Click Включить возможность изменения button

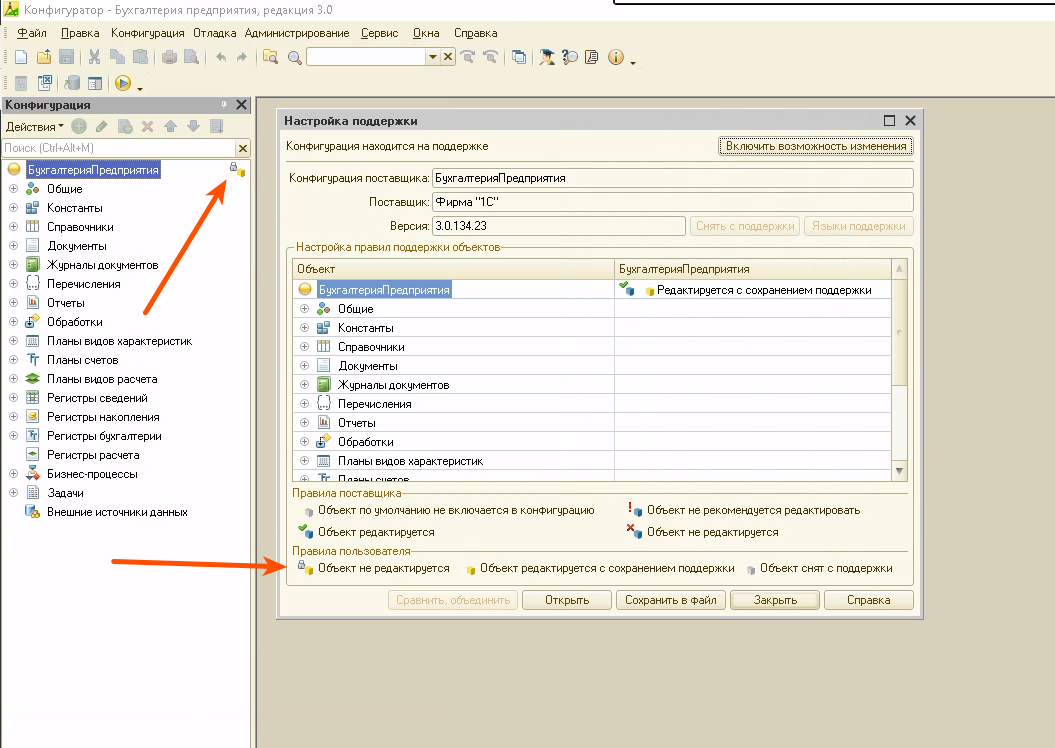point(815,146)
